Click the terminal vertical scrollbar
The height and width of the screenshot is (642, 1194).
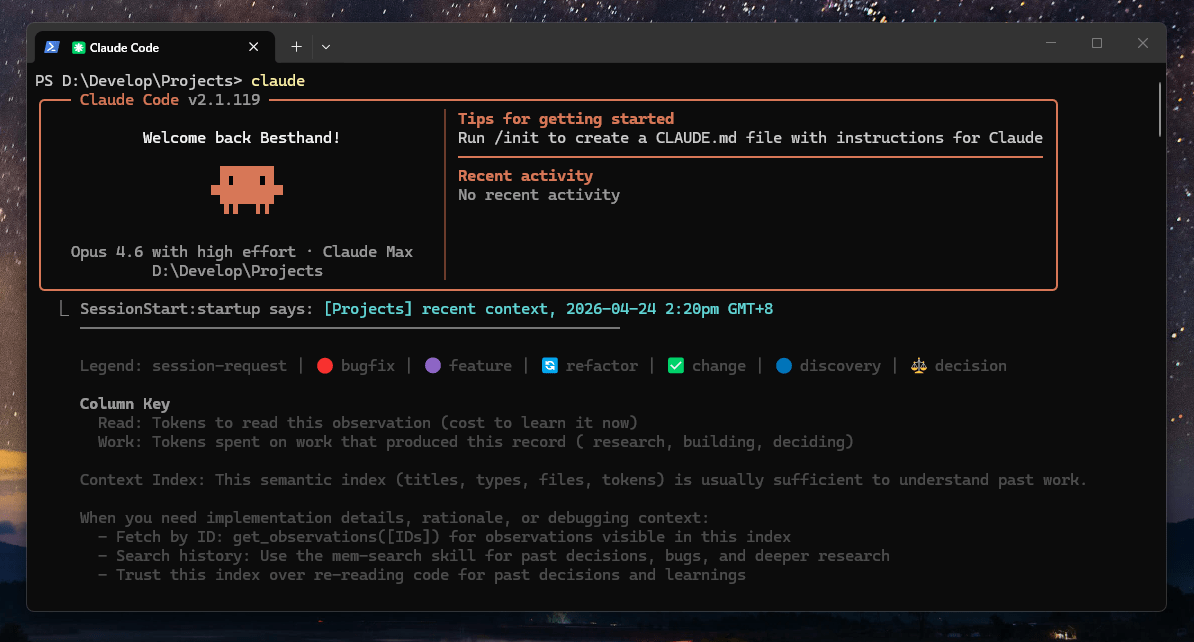[x=1160, y=110]
